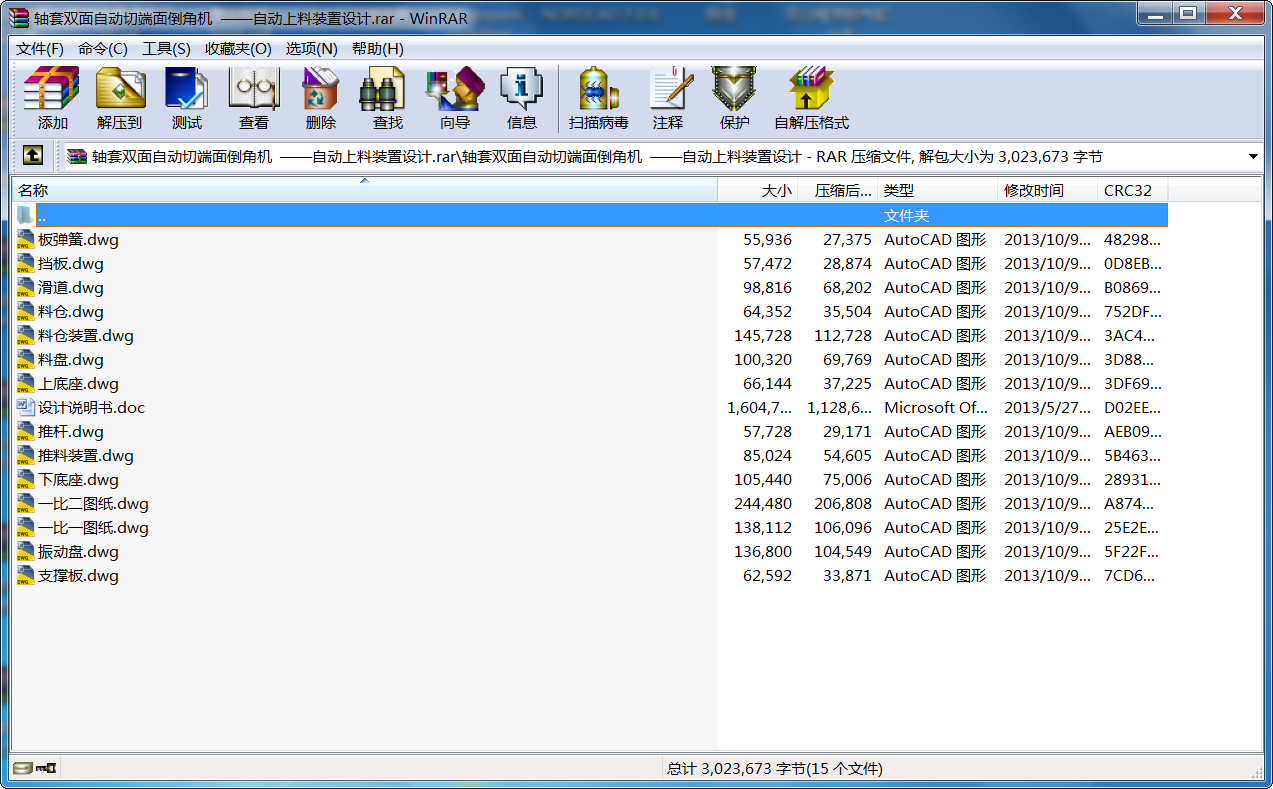Click the Word icon of 设计说明书.doc

click(26, 407)
